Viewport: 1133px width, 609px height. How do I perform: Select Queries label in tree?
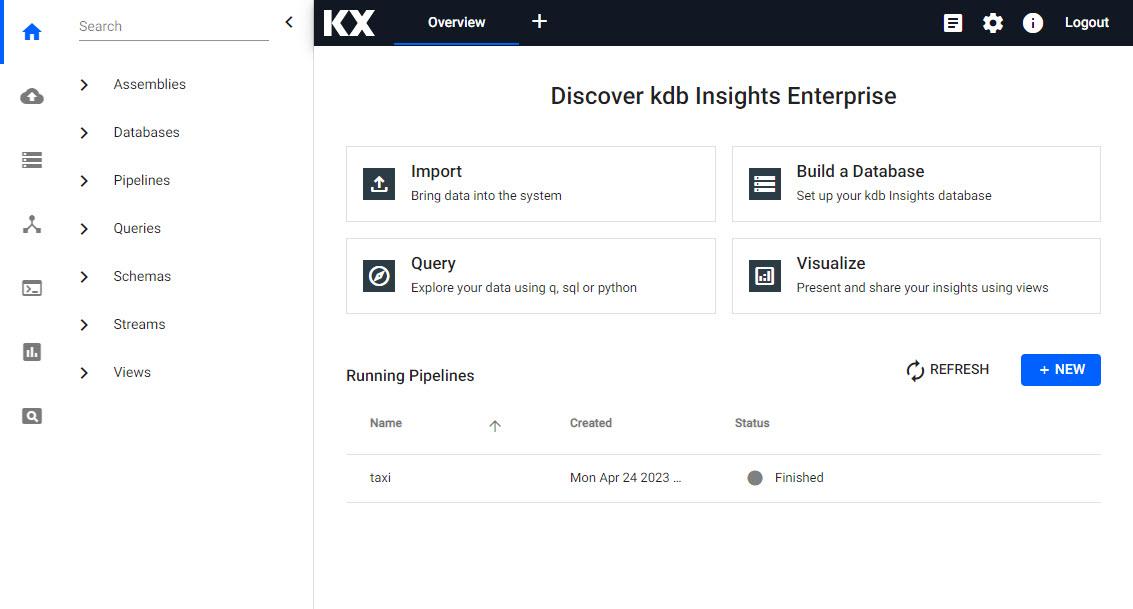click(x=137, y=228)
